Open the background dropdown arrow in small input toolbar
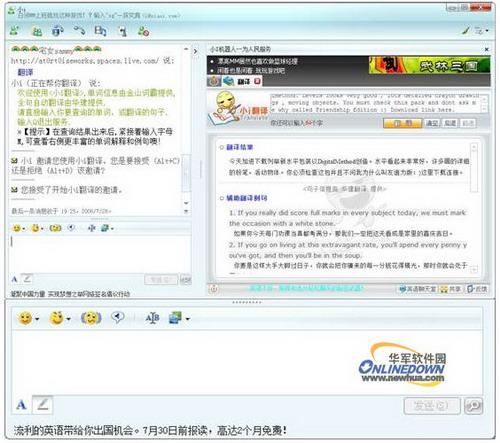The width and height of the screenshot is (500, 443). pos(112,229)
